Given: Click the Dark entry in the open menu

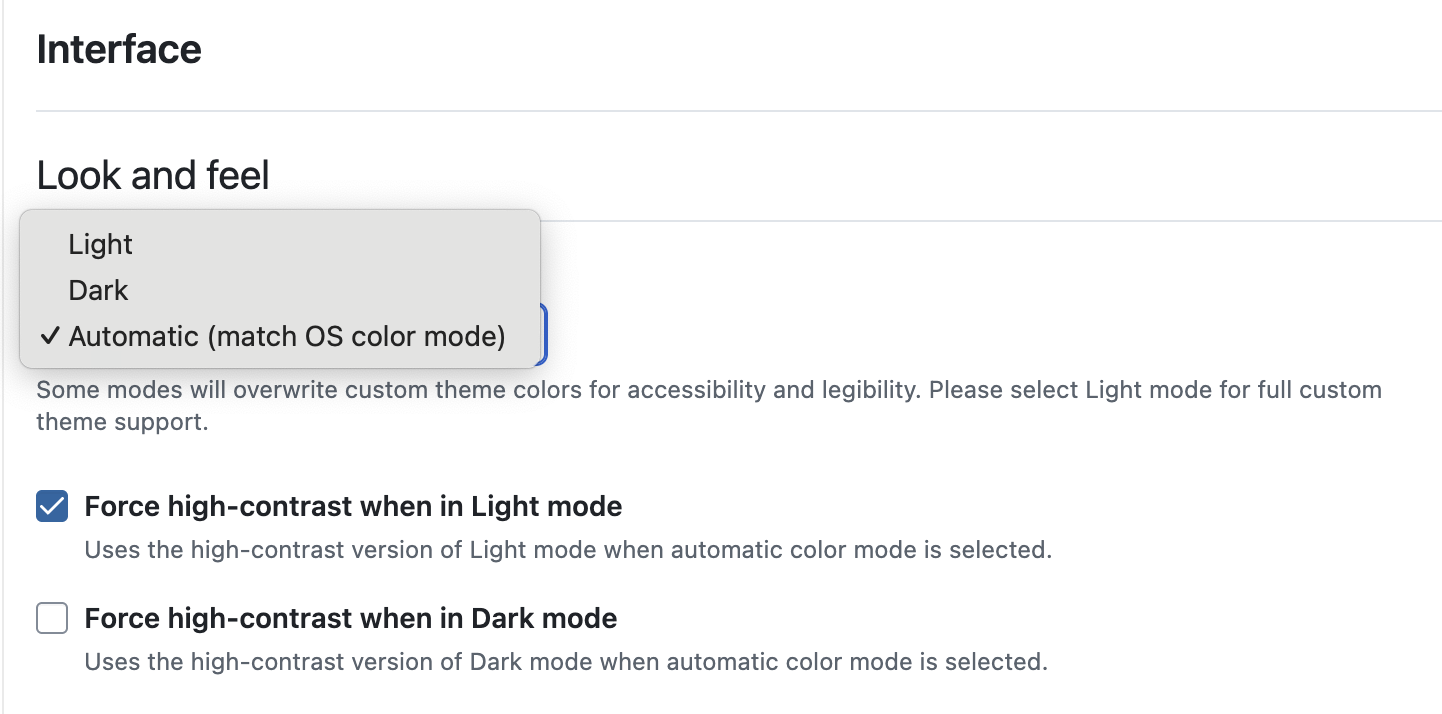Looking at the screenshot, I should (97, 290).
